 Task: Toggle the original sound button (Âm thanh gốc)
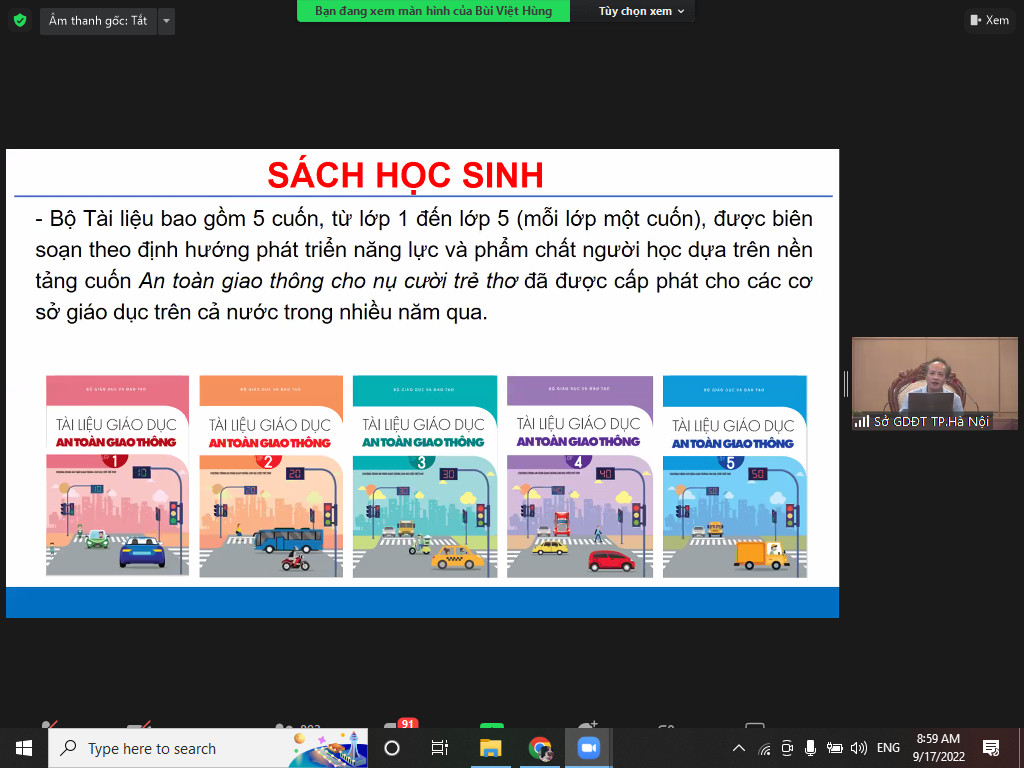tap(98, 20)
